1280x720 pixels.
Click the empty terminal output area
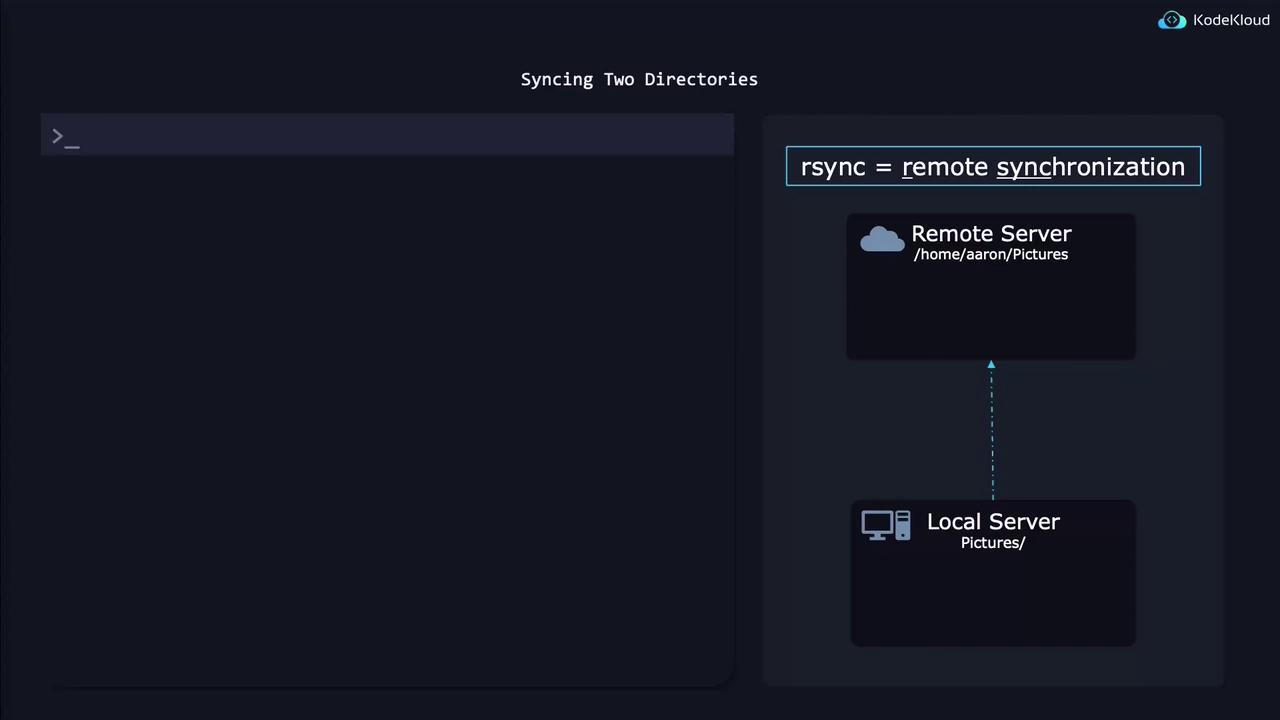(388, 420)
